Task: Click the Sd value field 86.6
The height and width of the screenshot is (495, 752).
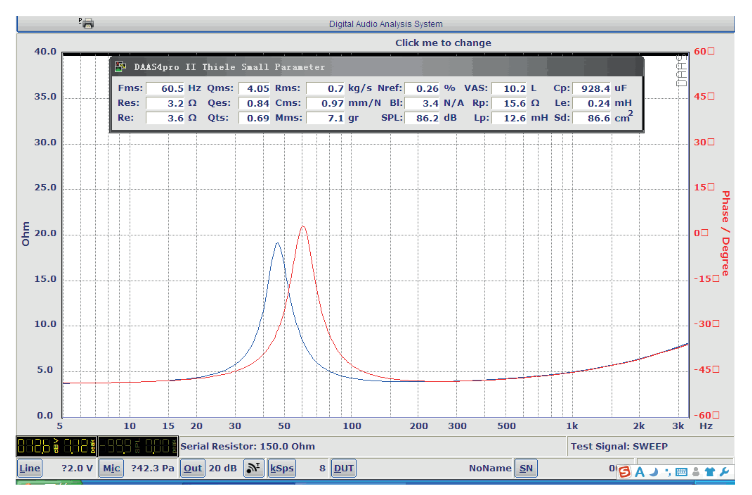Action: click(x=592, y=118)
